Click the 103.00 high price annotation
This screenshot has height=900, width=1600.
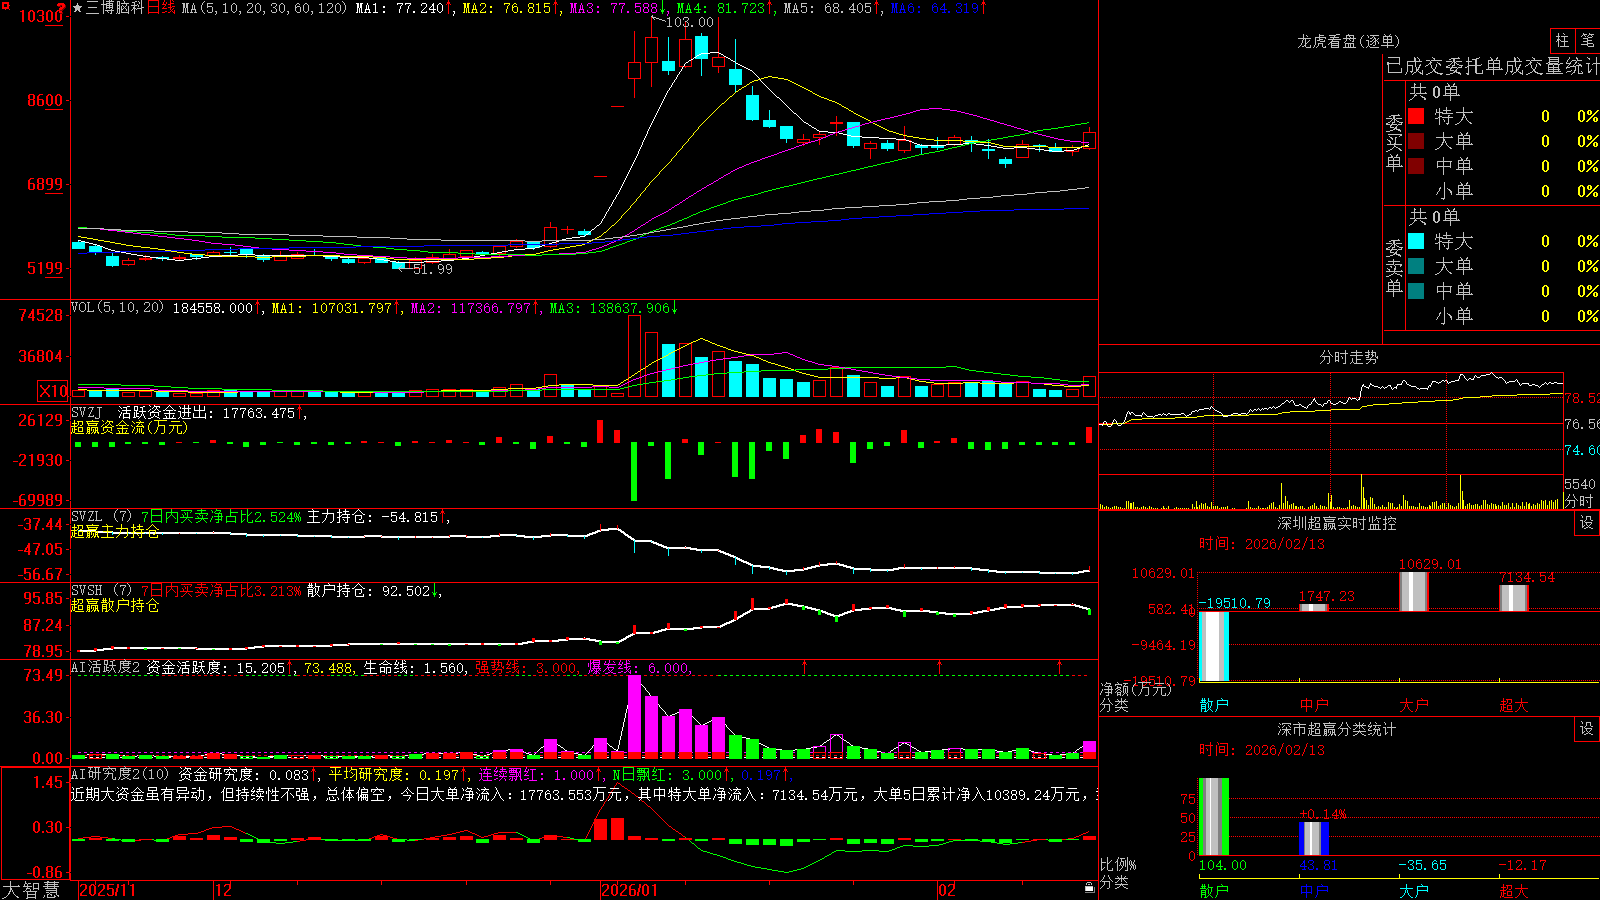coord(690,22)
